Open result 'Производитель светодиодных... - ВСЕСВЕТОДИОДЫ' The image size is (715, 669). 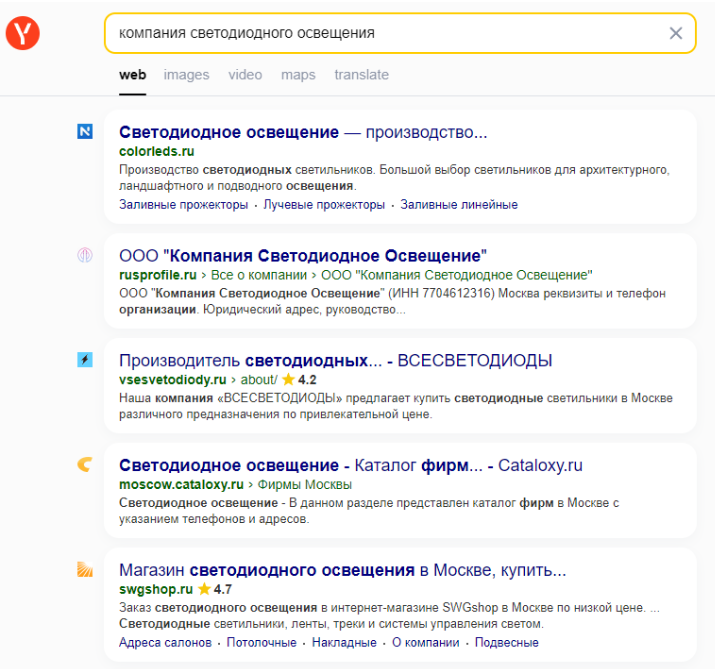click(x=336, y=361)
